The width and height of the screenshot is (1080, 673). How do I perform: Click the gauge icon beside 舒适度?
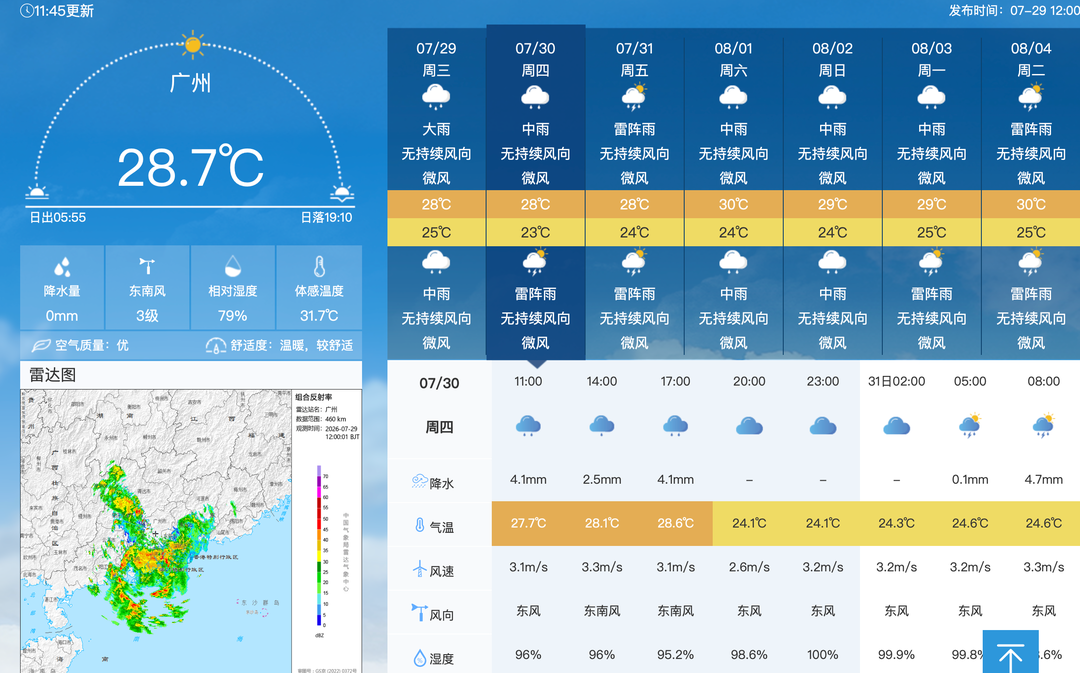(x=216, y=345)
